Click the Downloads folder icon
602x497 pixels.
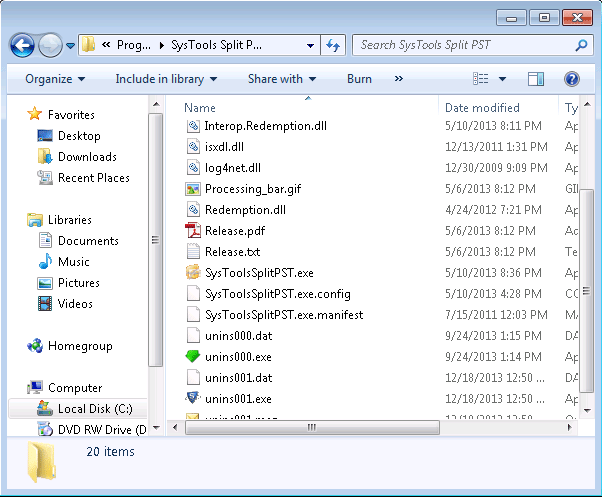(x=45, y=157)
